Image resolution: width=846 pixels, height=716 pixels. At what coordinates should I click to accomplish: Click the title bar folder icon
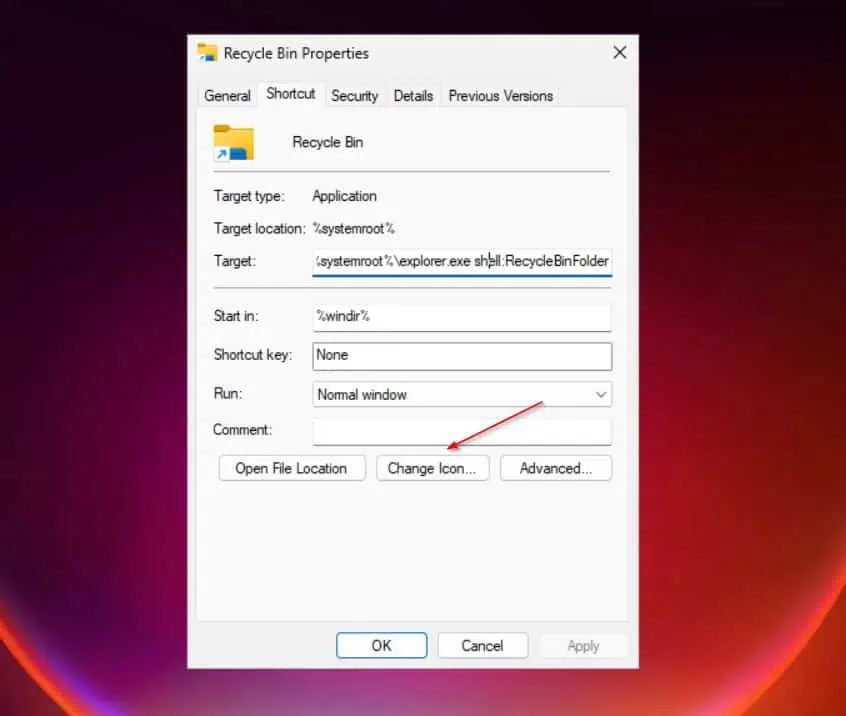(207, 53)
